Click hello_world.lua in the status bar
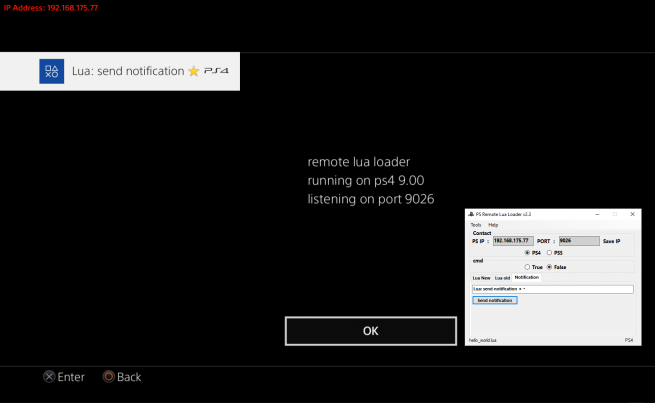Viewport: 655px width, 403px height. tap(482, 340)
